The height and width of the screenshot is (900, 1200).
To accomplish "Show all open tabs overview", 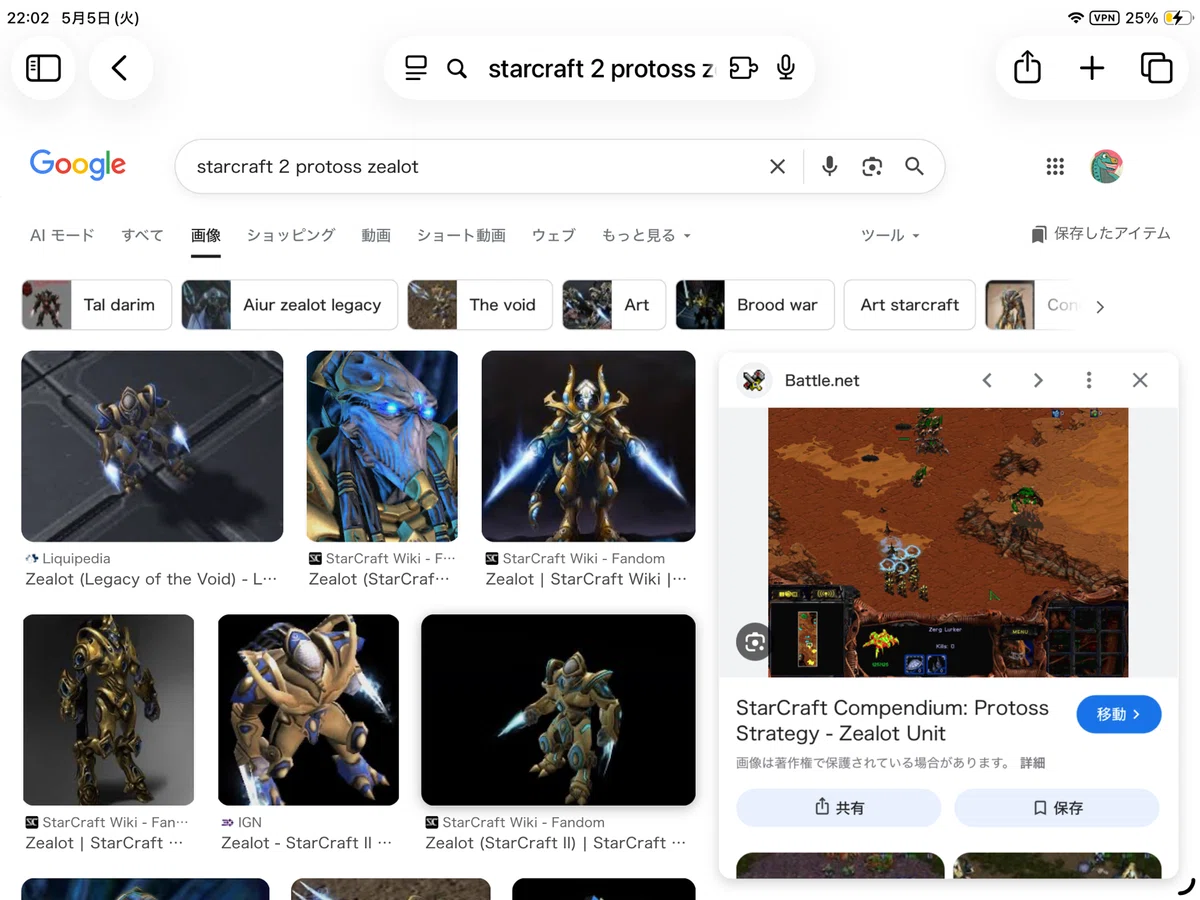I will (1156, 68).
